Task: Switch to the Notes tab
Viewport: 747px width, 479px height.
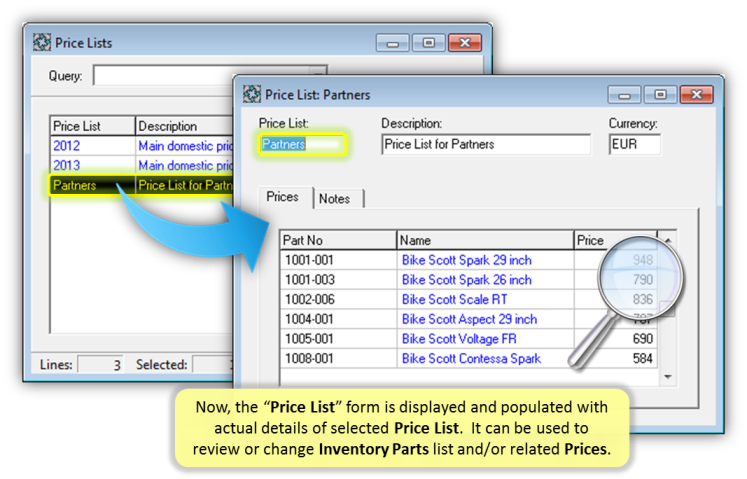Action: click(334, 198)
